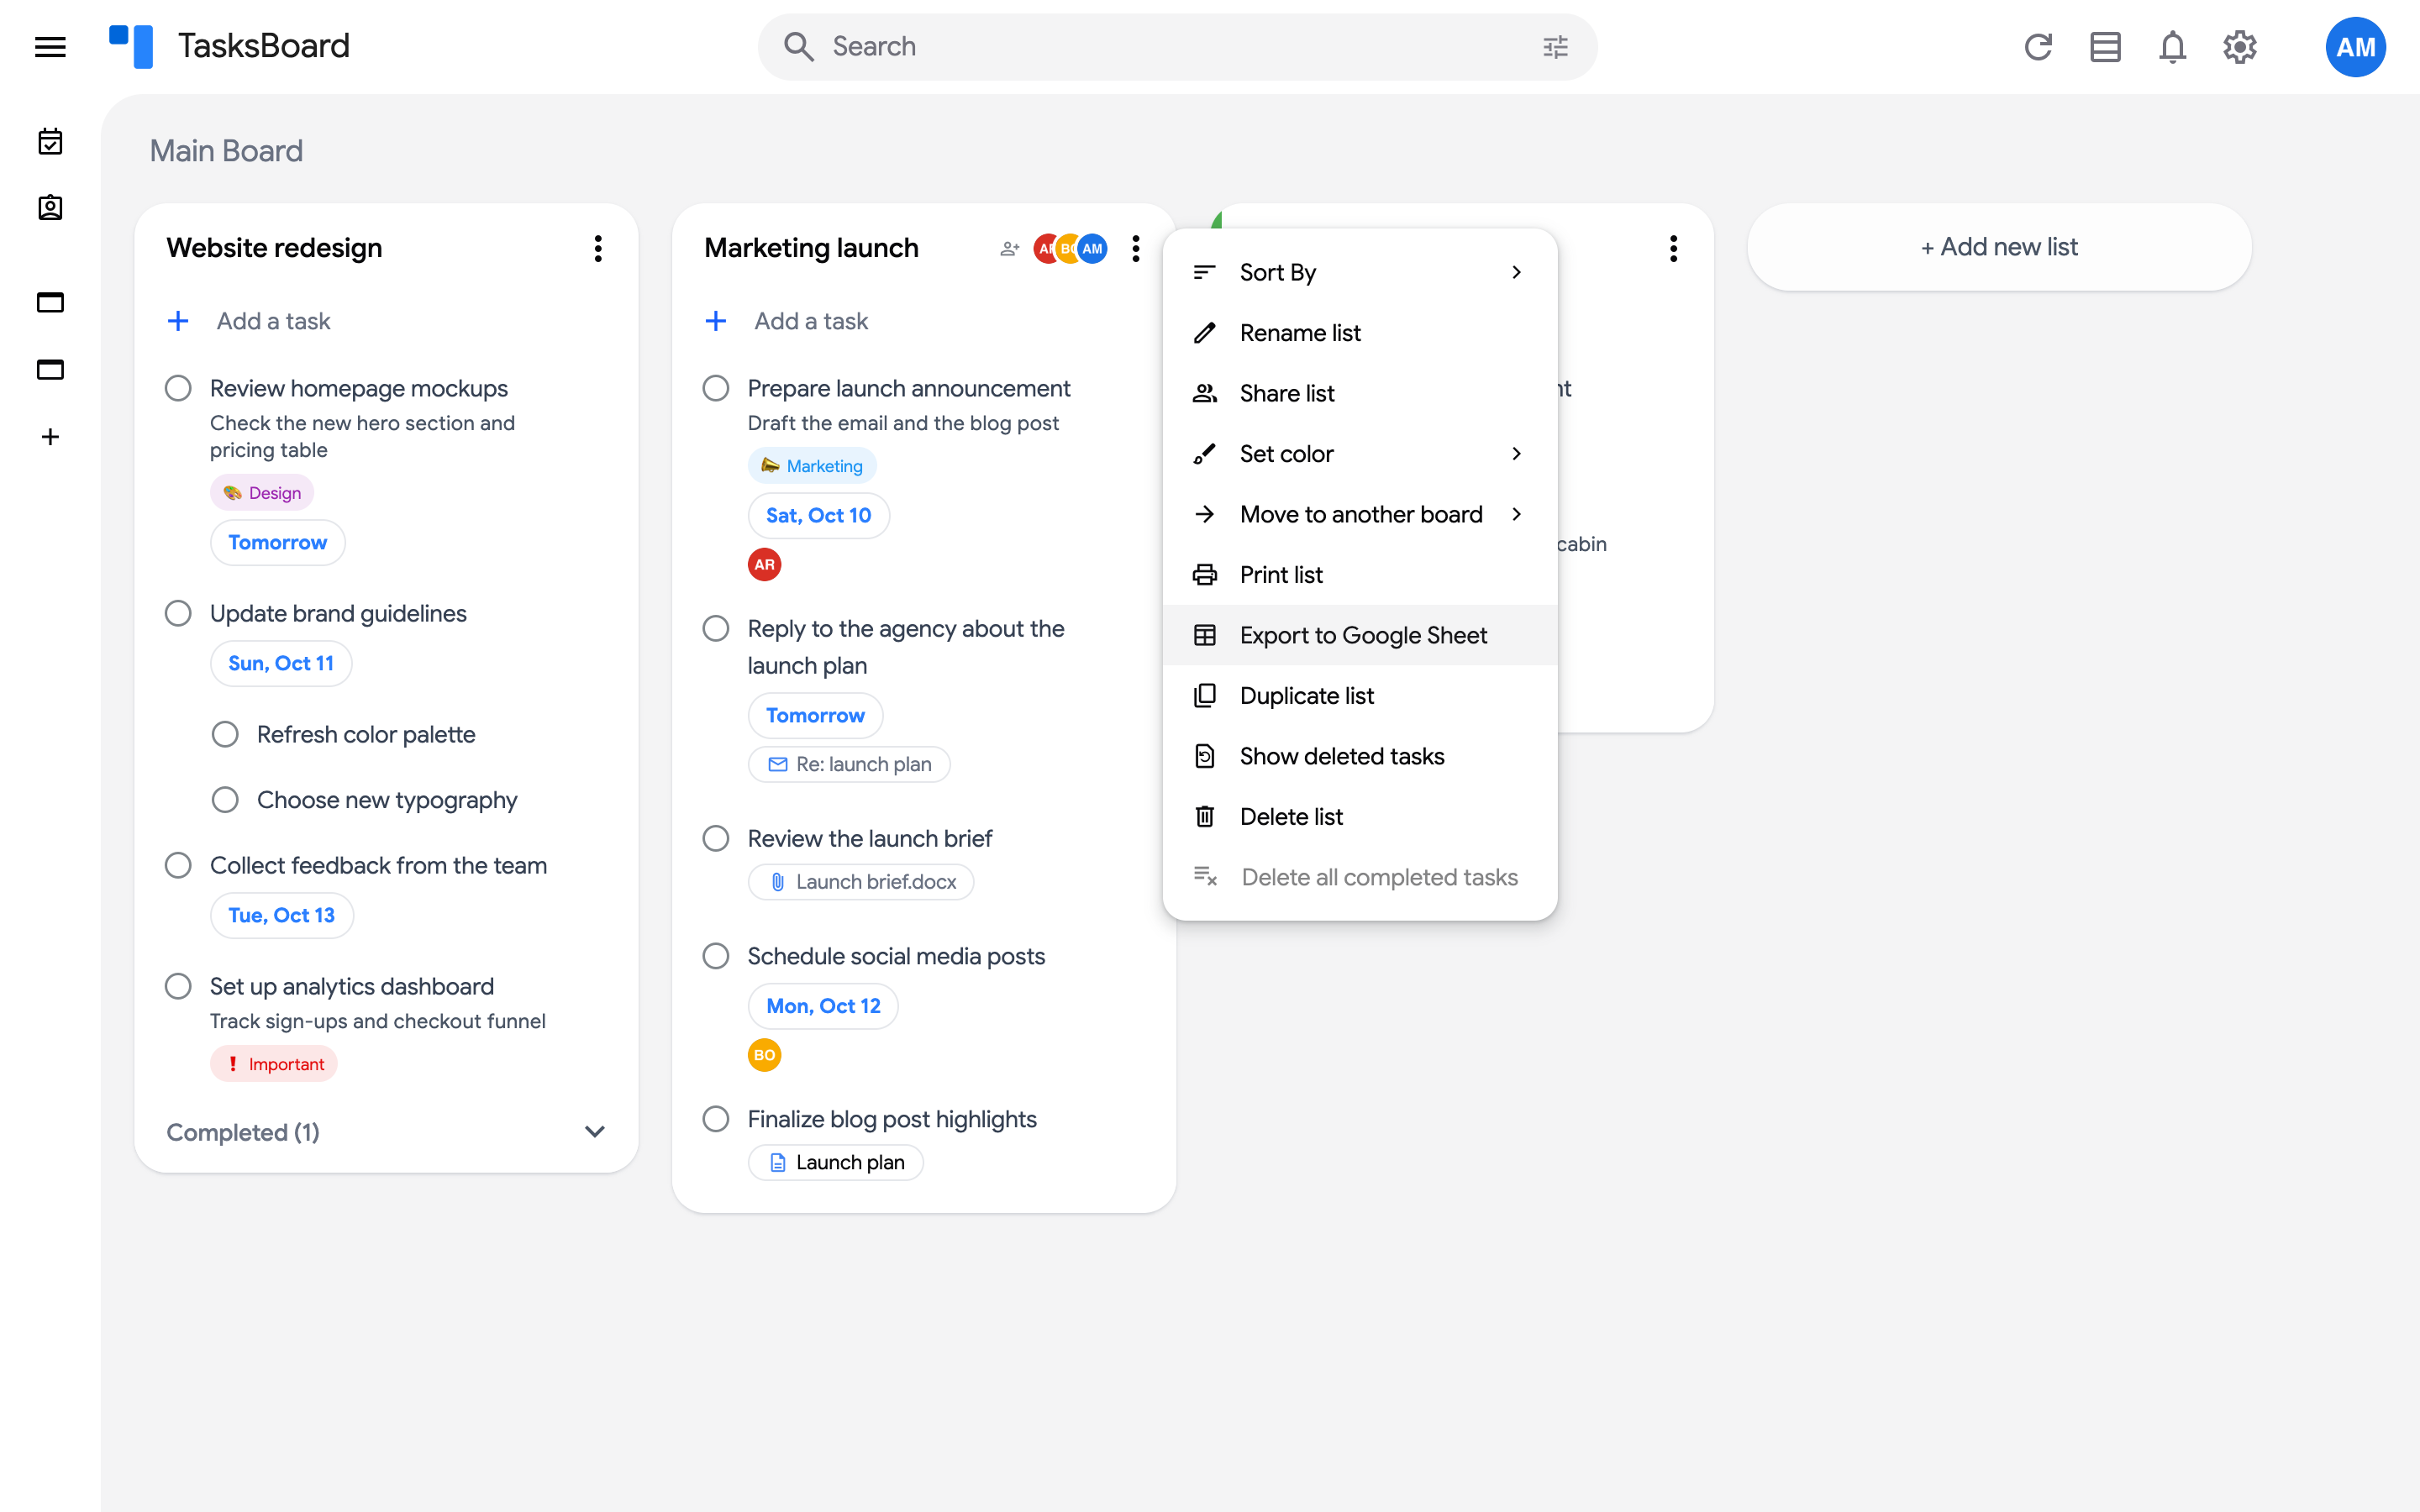Open the assigned tasks sidebar icon

pos(50,208)
